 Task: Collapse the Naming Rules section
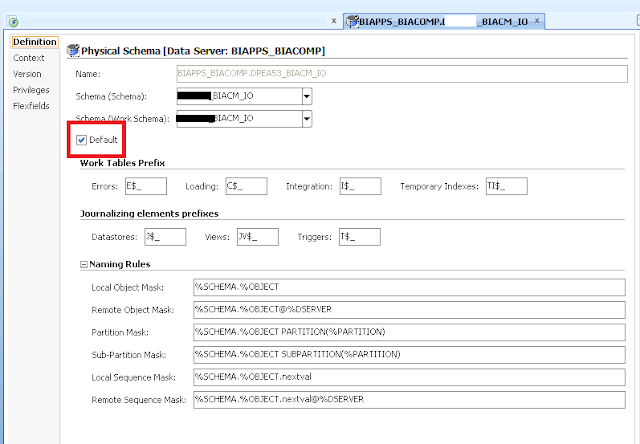click(x=84, y=265)
